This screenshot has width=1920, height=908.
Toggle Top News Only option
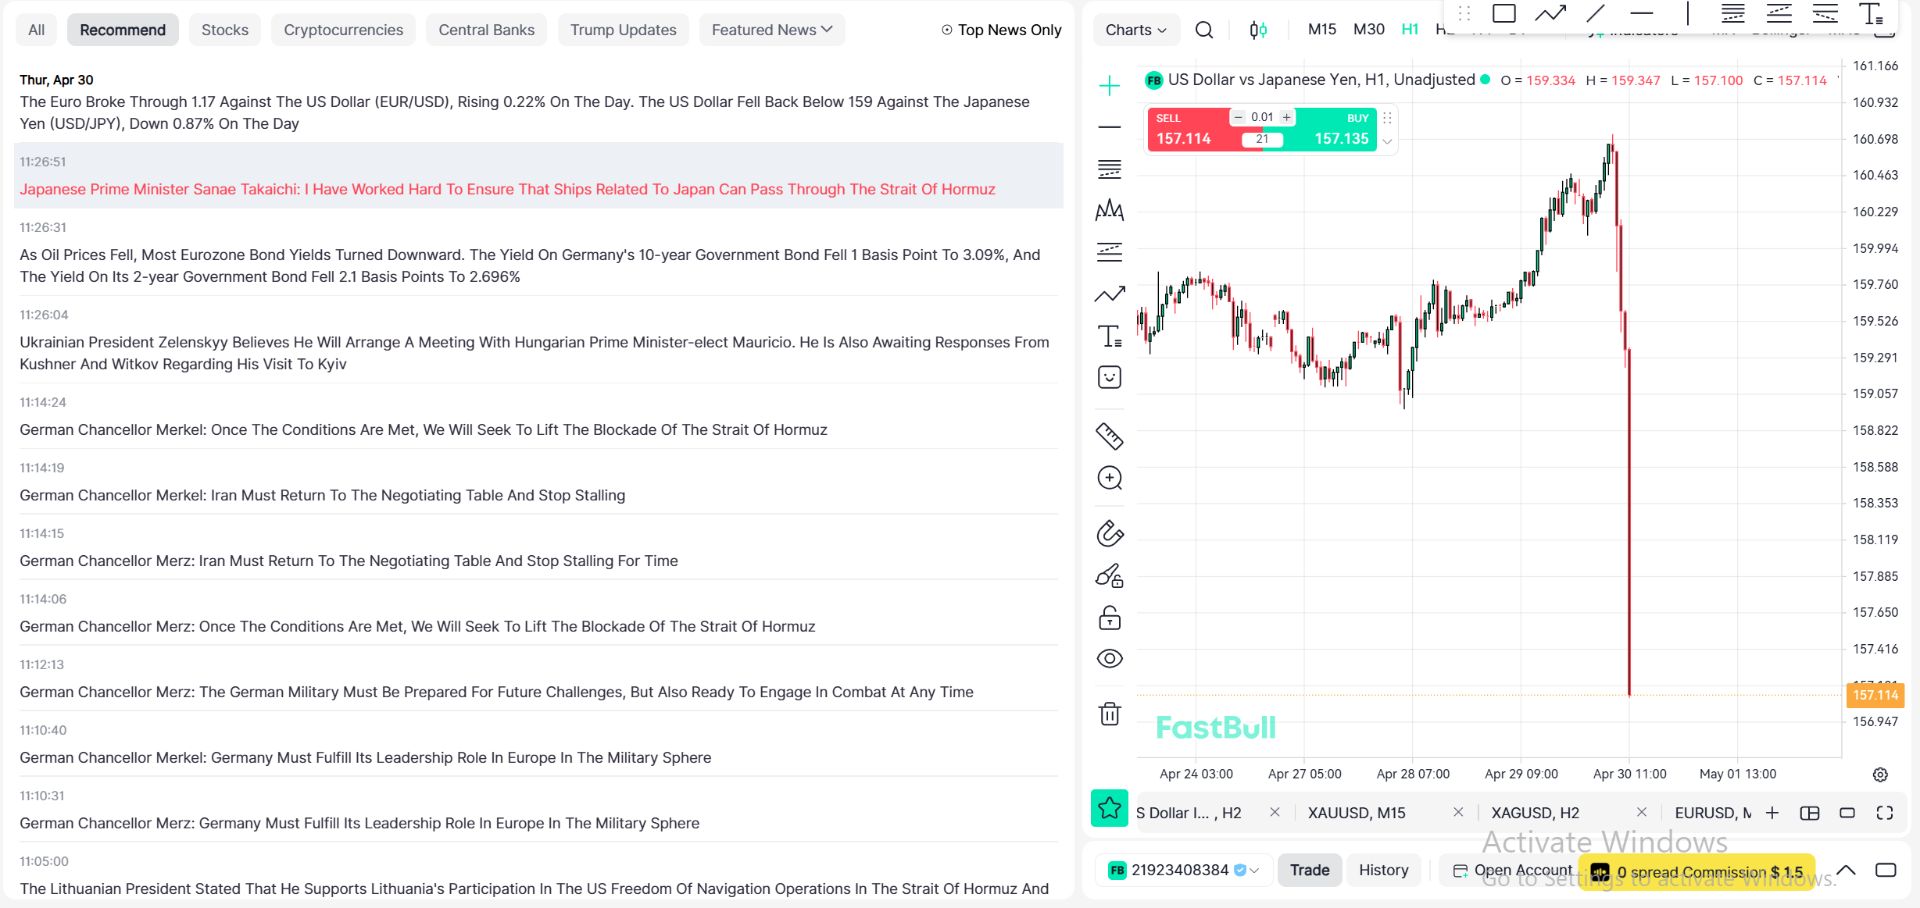(x=1001, y=30)
